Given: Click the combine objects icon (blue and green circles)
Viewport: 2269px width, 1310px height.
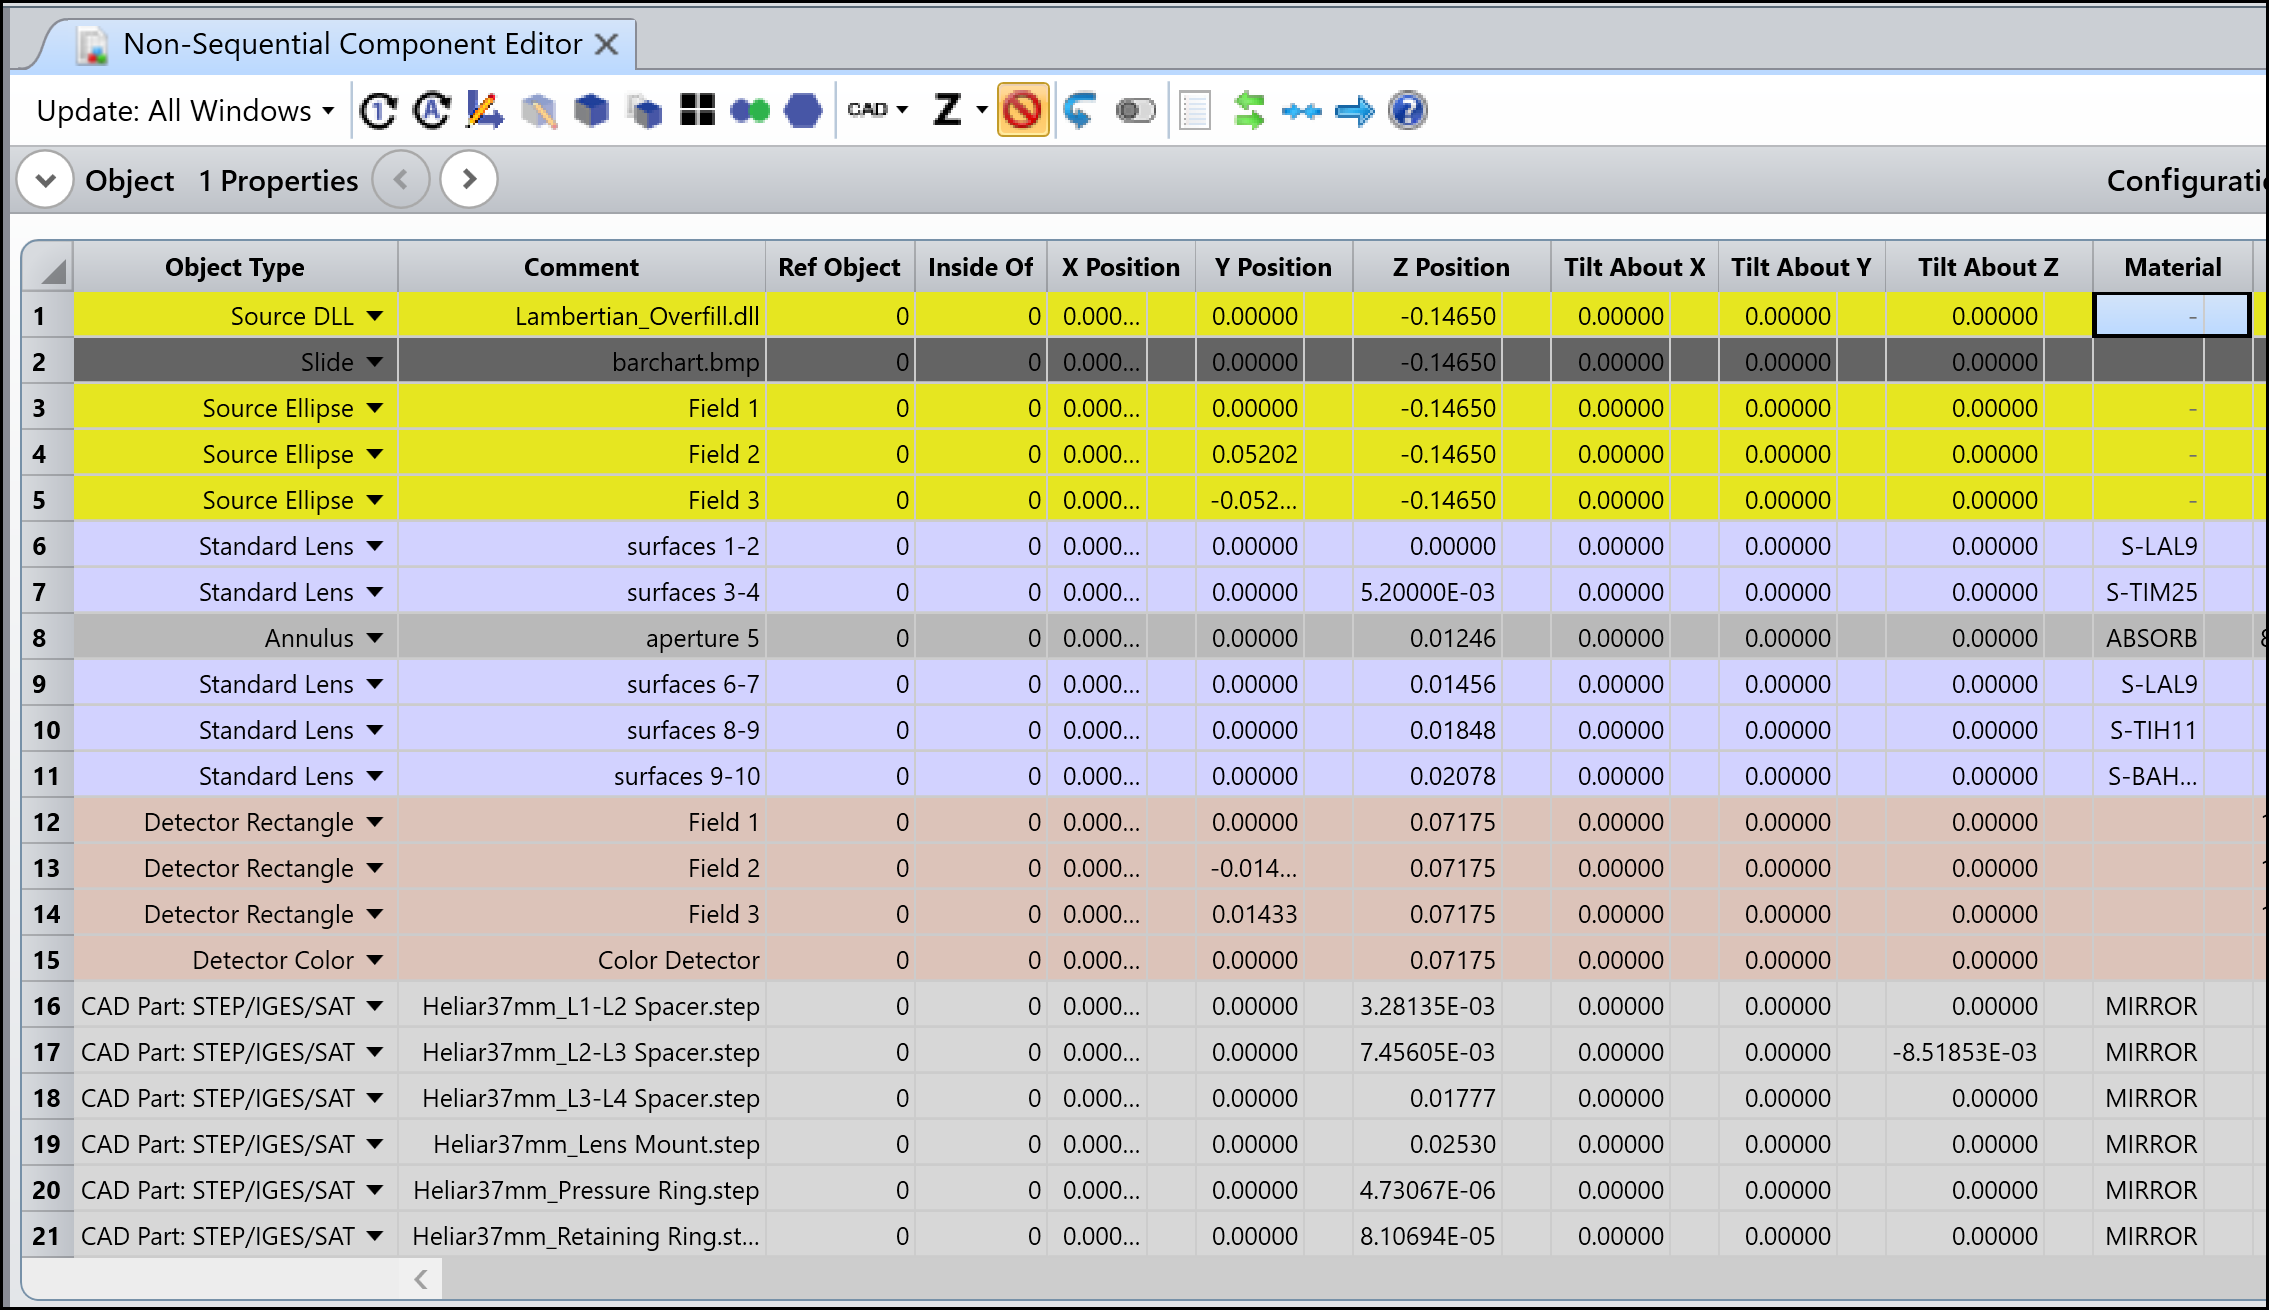Looking at the screenshot, I should [750, 111].
